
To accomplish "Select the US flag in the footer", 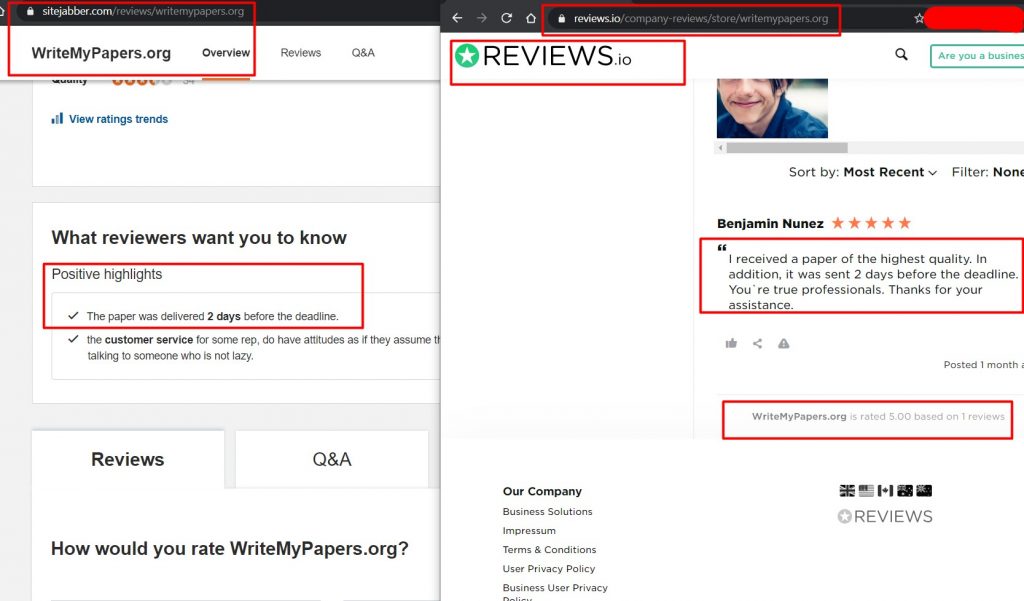I will click(866, 491).
